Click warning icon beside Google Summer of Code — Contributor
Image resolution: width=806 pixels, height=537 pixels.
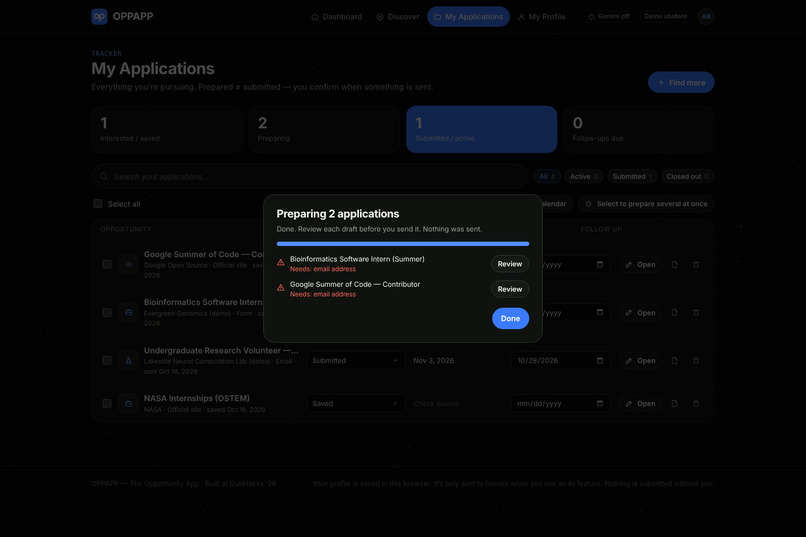click(281, 288)
